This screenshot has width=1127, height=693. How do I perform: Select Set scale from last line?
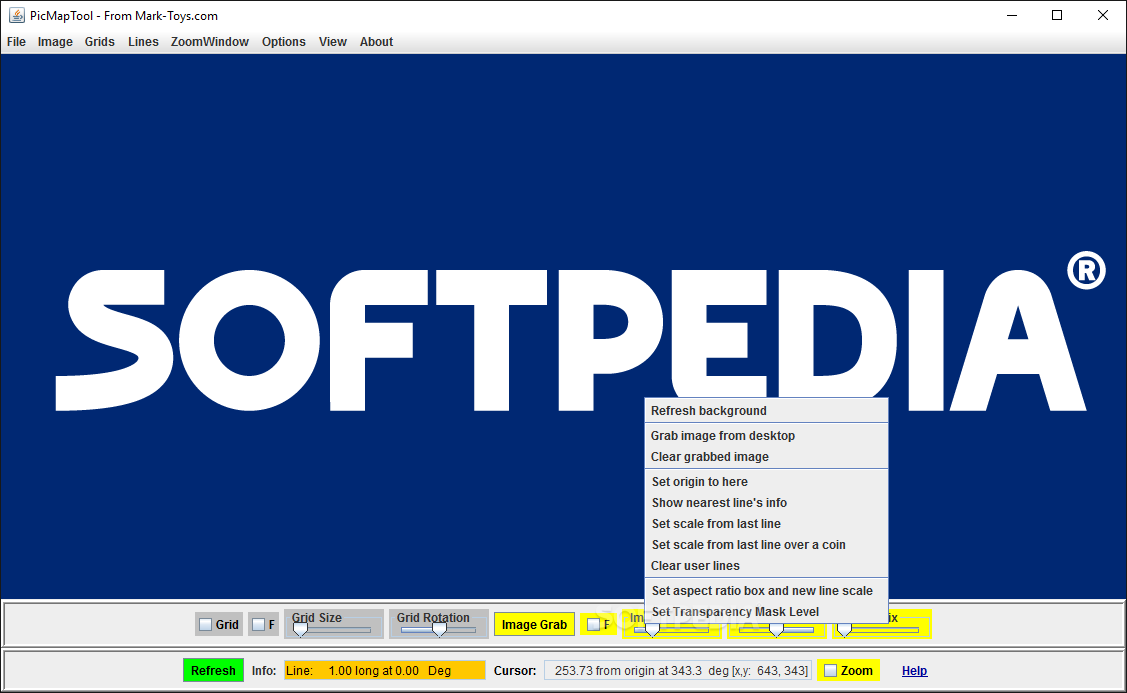(x=766, y=523)
